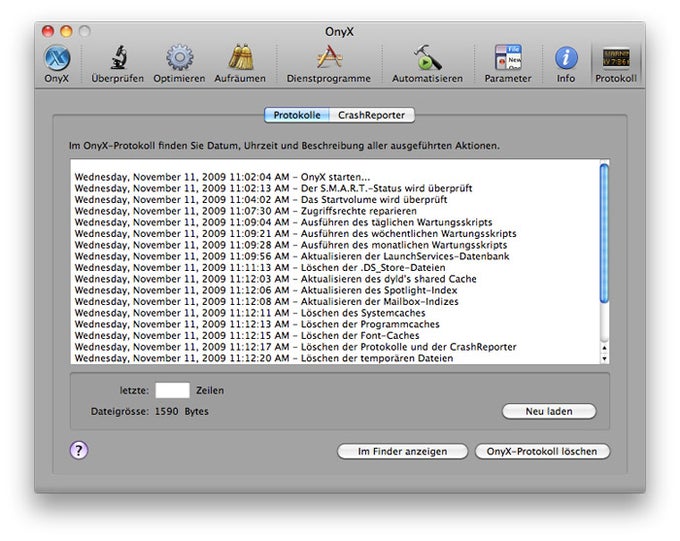Click the scrollbar up arrow
The height and width of the screenshot is (541, 680).
605,348
